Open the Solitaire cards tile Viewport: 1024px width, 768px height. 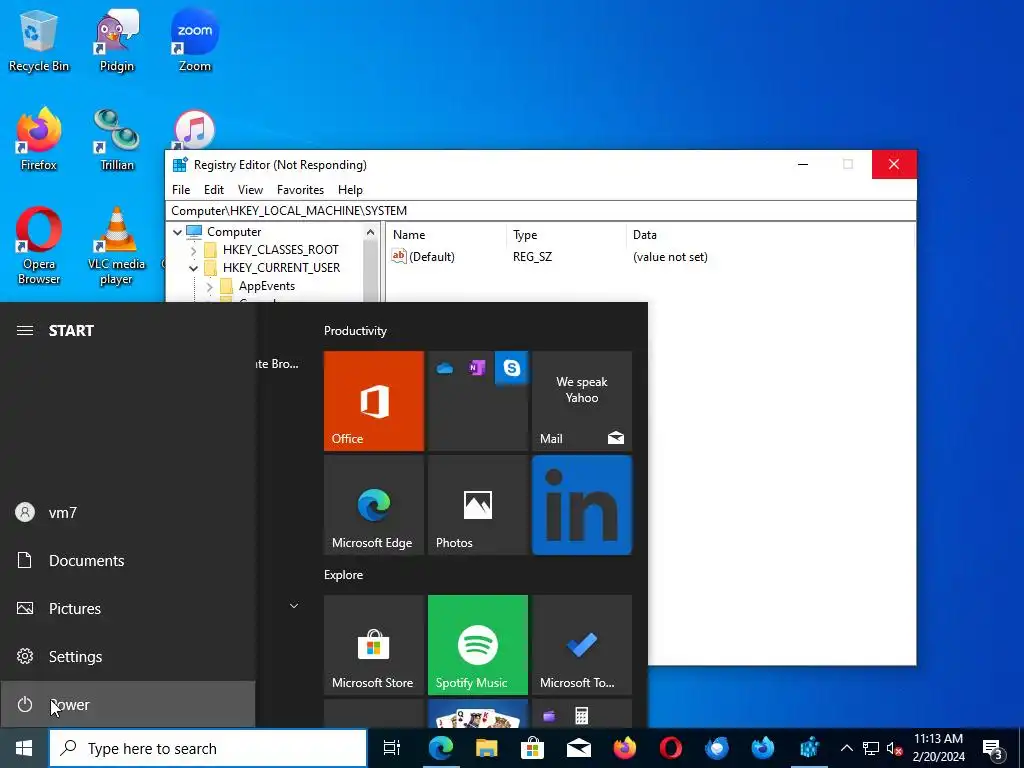click(477, 714)
